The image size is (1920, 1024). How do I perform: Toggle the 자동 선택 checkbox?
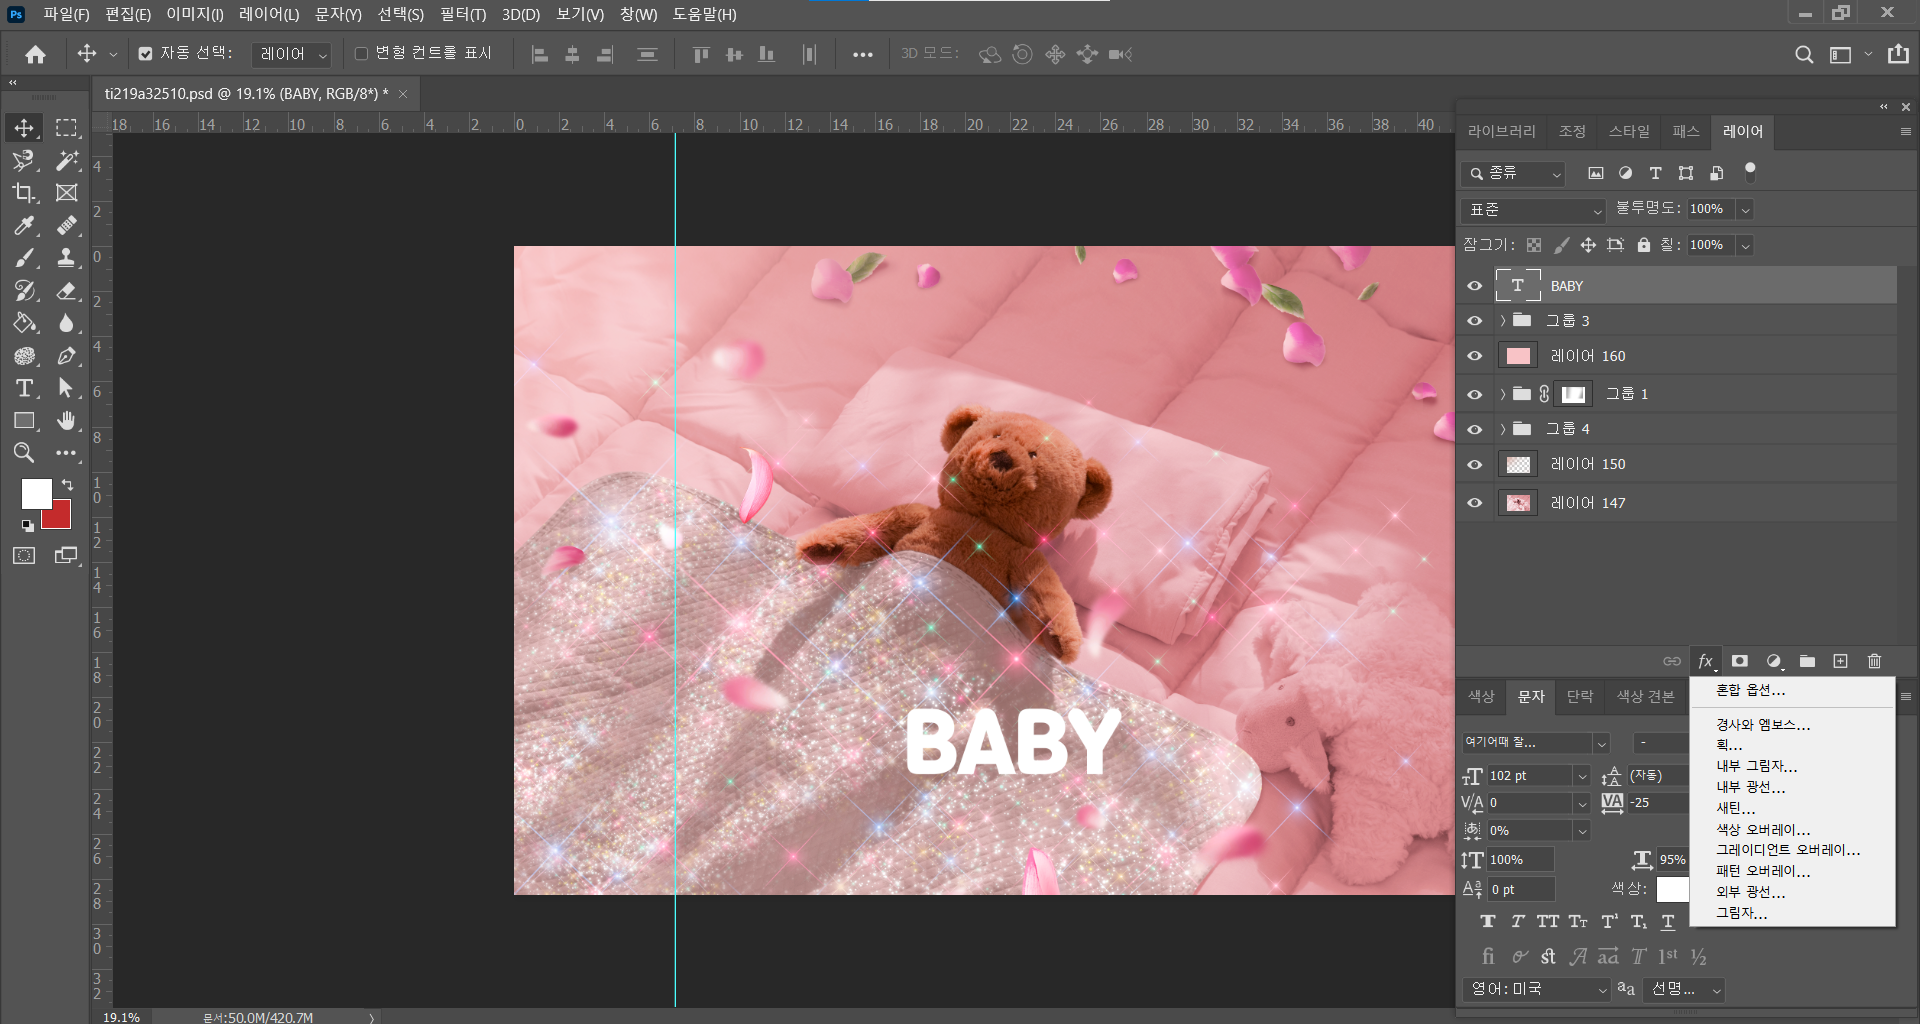click(146, 54)
